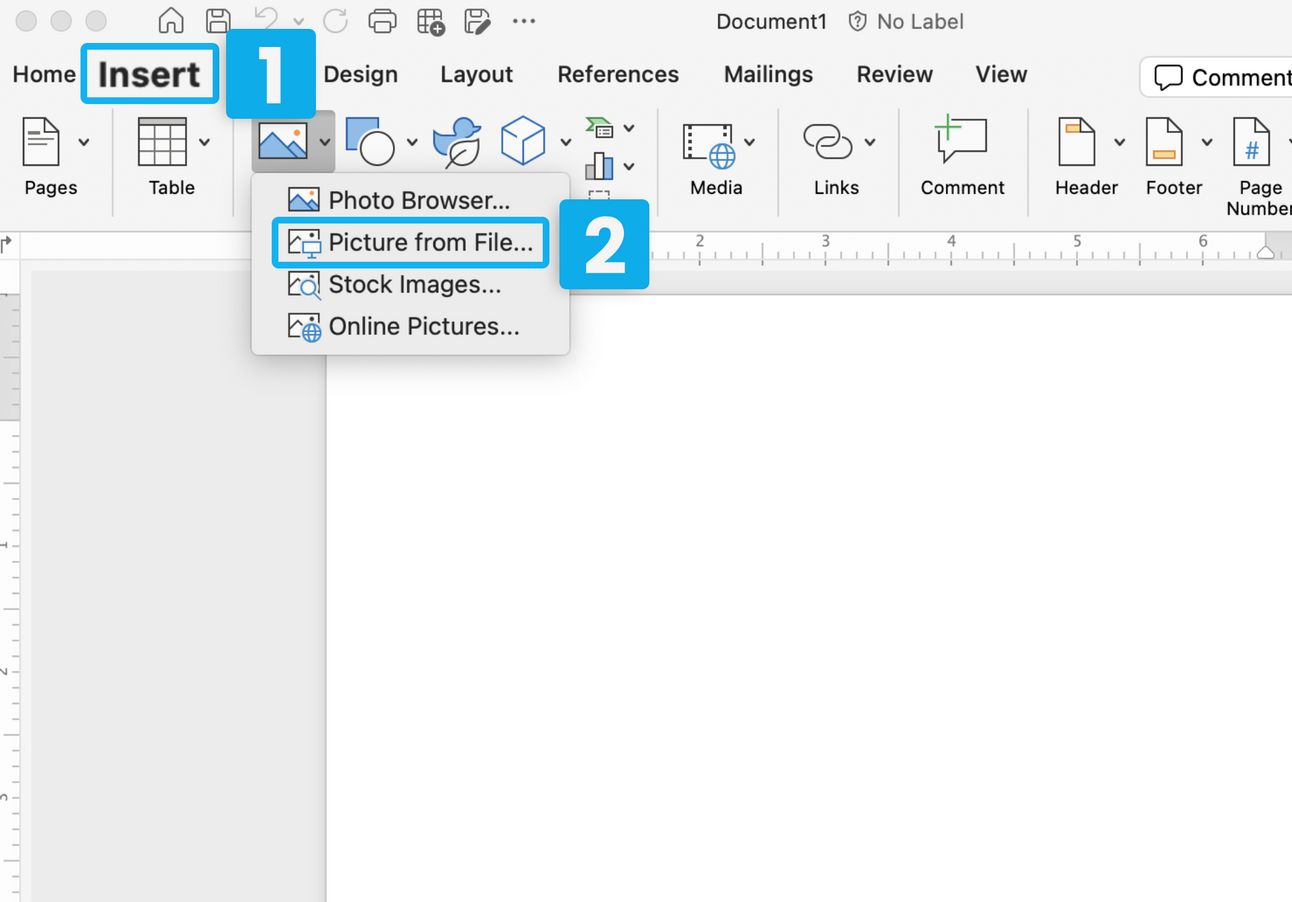Expand the Footer dropdown arrow
The width and height of the screenshot is (1292, 902).
pyautogui.click(x=1207, y=142)
